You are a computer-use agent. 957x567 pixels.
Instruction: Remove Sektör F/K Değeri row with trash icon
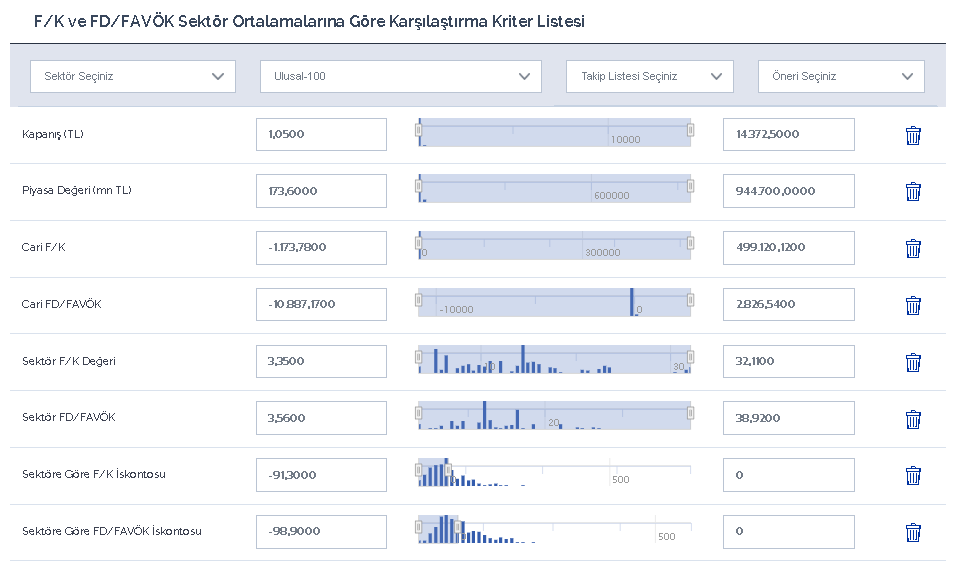[912, 362]
